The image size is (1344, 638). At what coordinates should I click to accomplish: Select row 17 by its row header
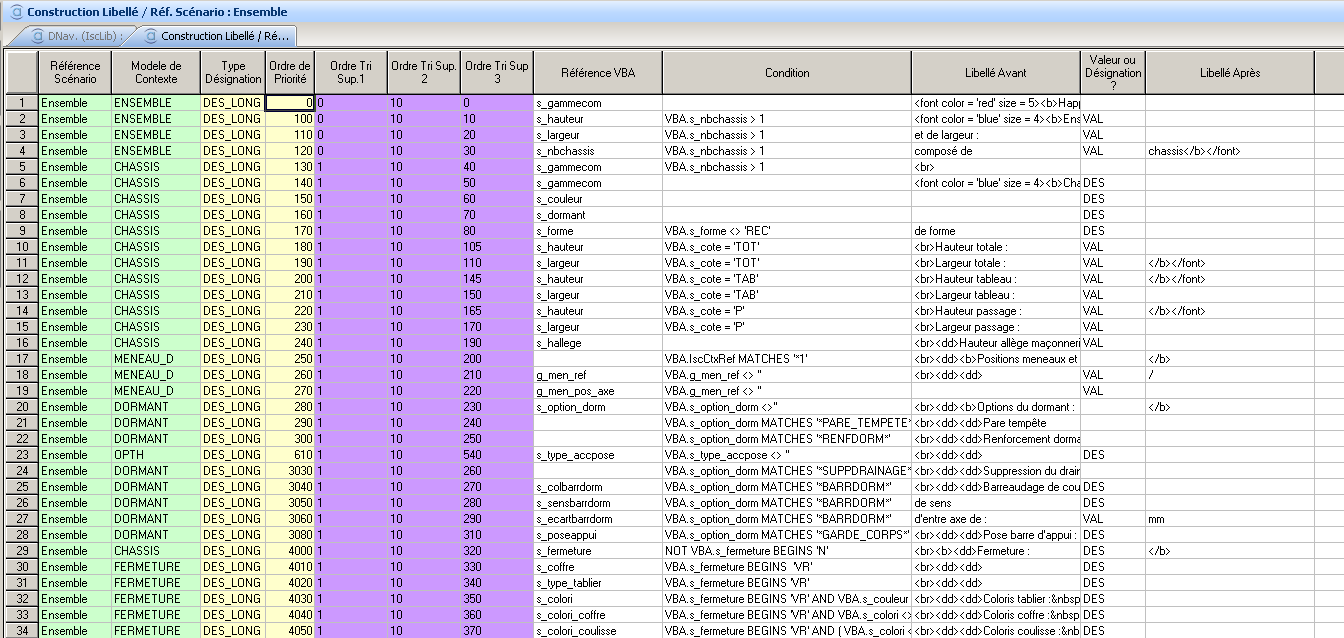22,359
